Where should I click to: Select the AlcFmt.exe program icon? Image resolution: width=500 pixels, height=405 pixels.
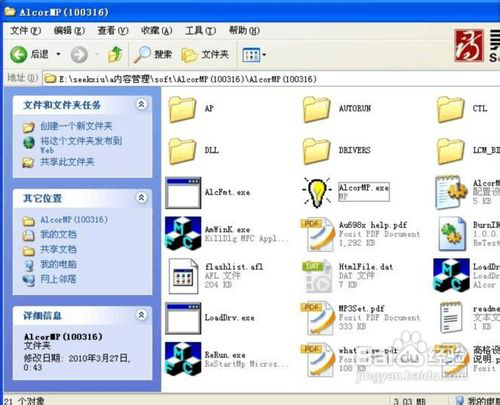point(183,193)
